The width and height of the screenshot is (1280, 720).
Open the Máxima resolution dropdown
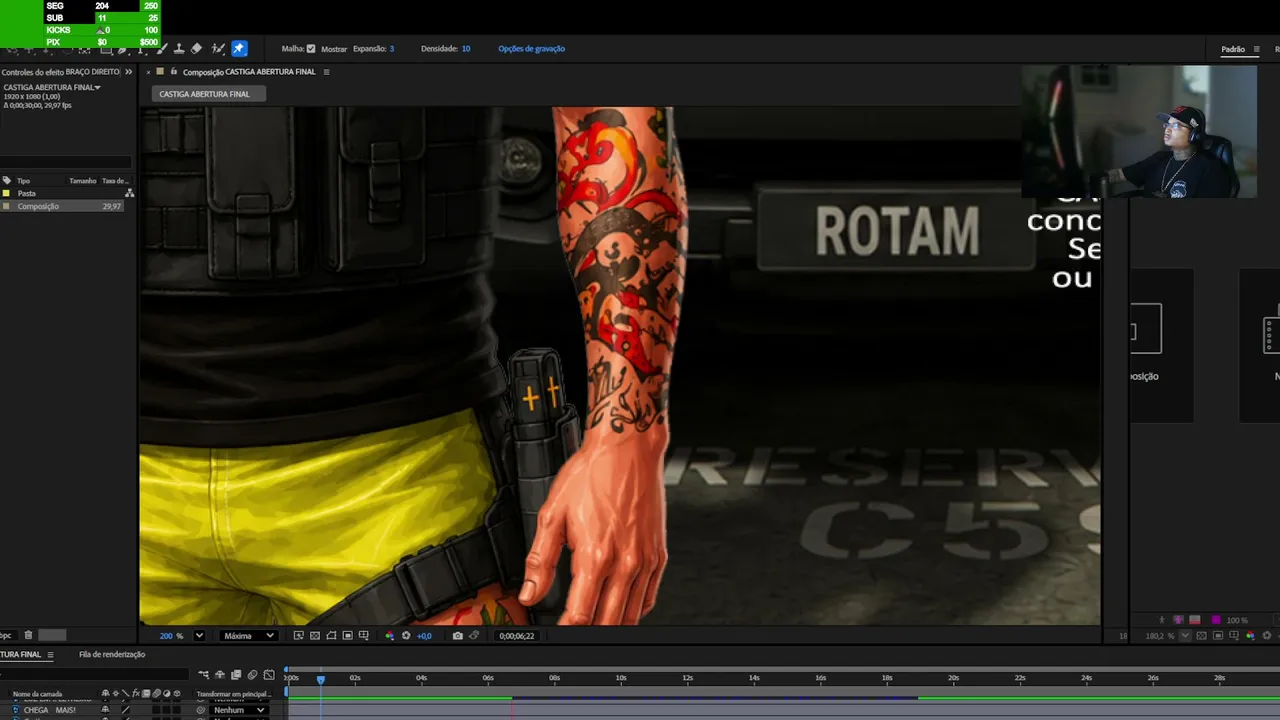click(x=248, y=636)
